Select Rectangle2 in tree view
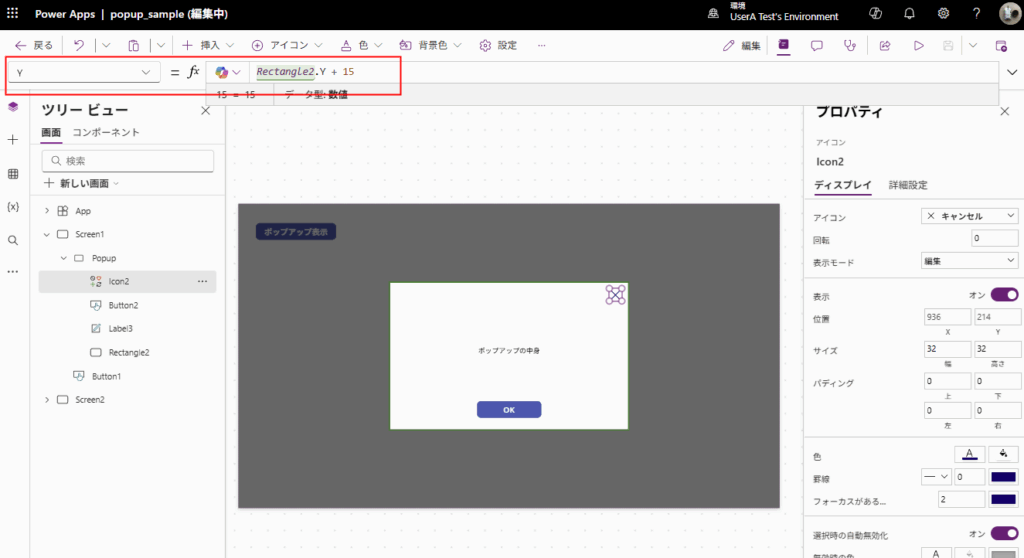The image size is (1024, 558). tap(129, 352)
